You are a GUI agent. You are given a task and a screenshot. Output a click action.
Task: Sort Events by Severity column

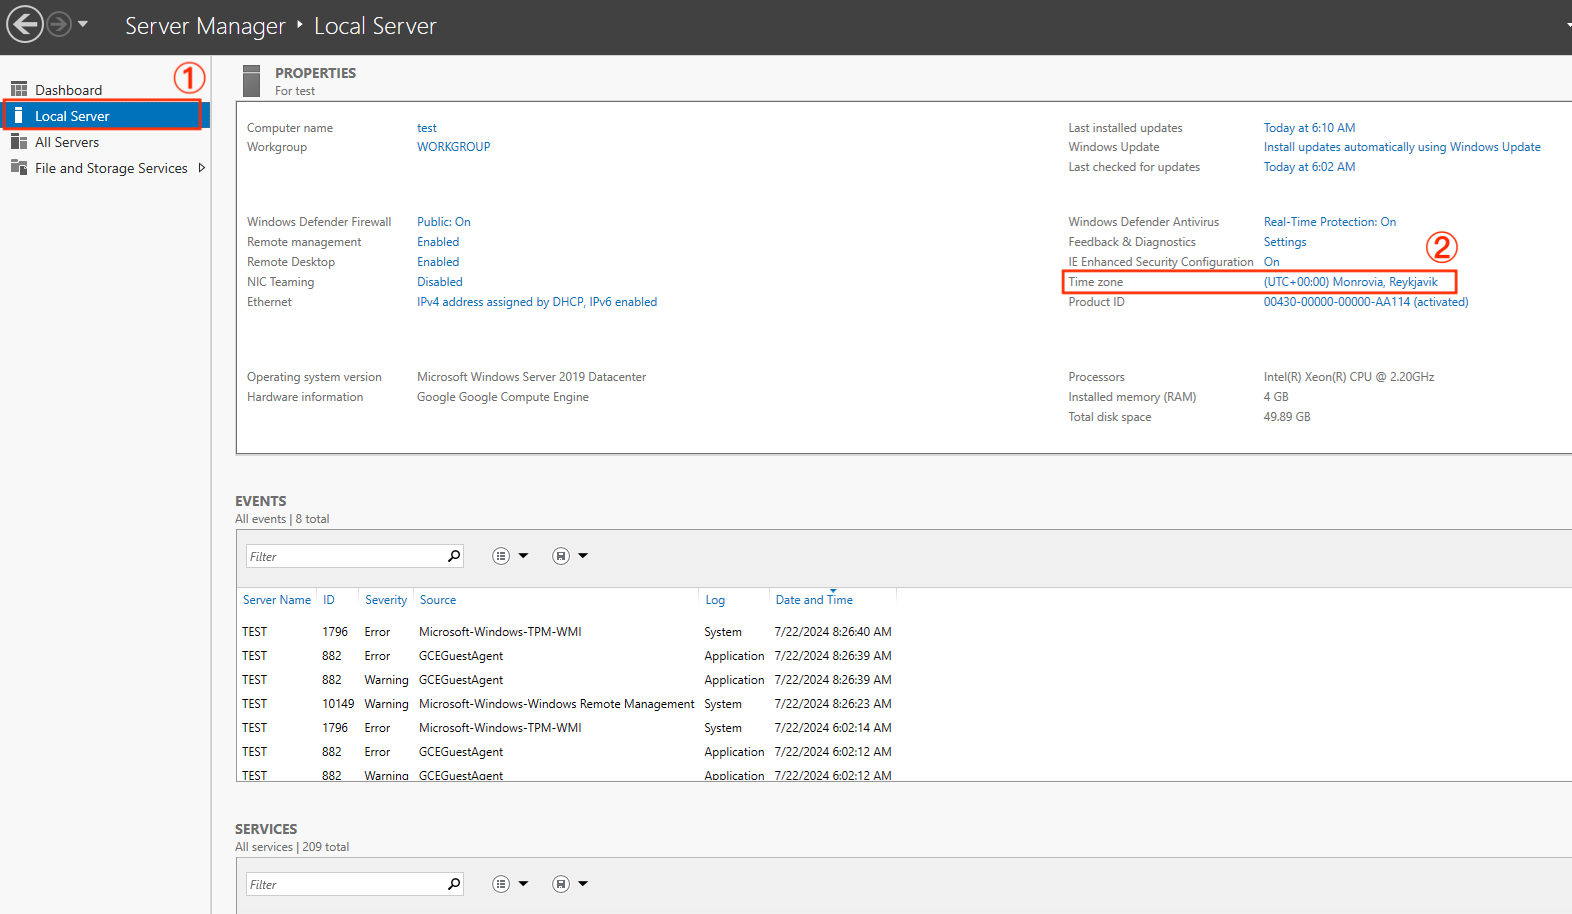click(386, 600)
